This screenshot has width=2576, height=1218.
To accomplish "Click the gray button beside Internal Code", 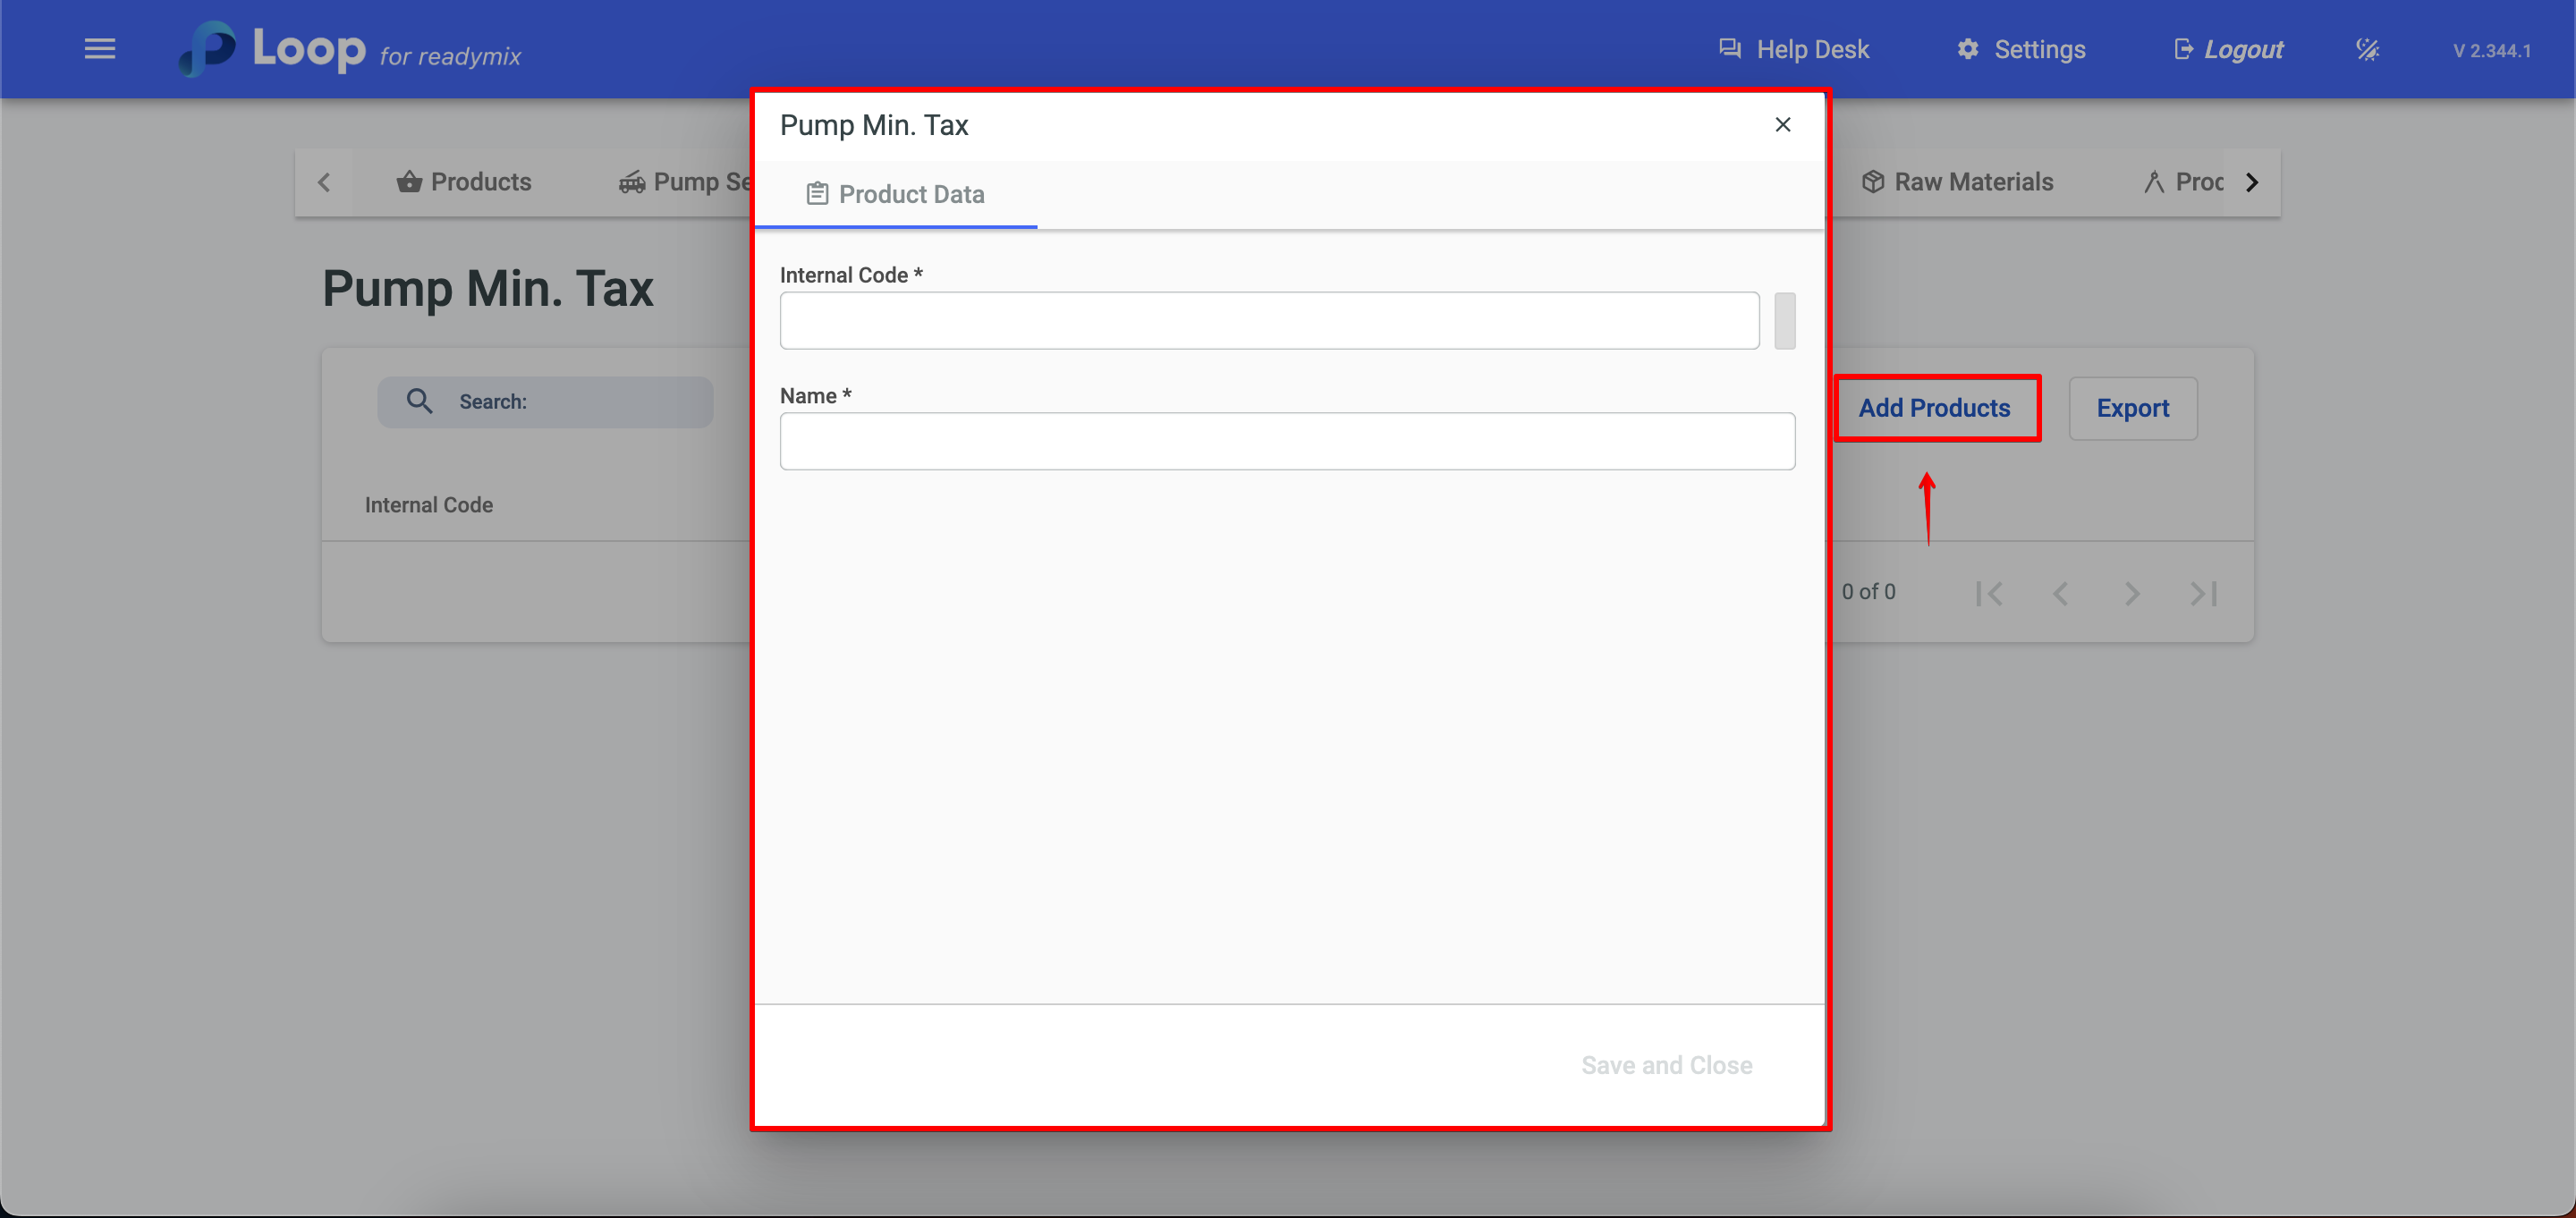I will click(x=1784, y=321).
